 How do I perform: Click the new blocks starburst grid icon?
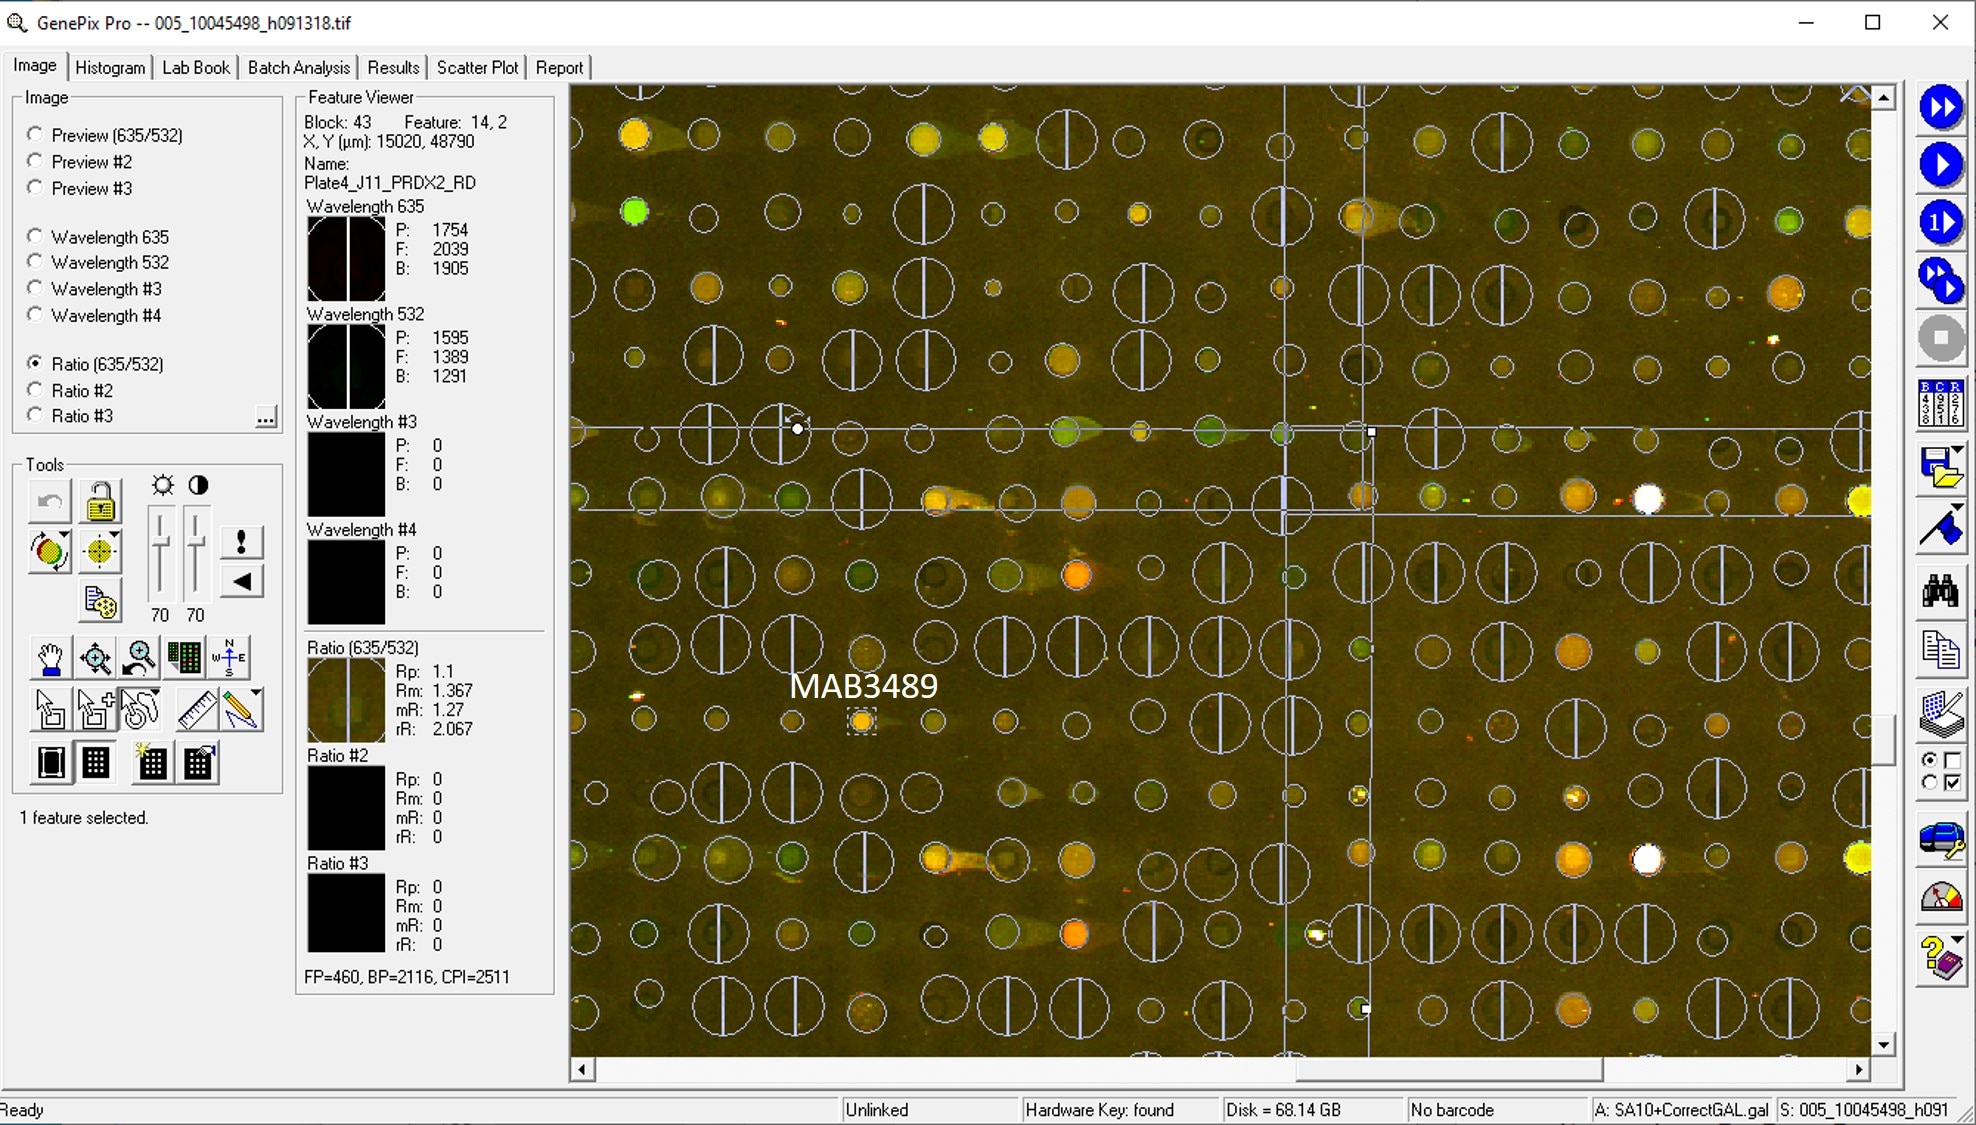152,763
